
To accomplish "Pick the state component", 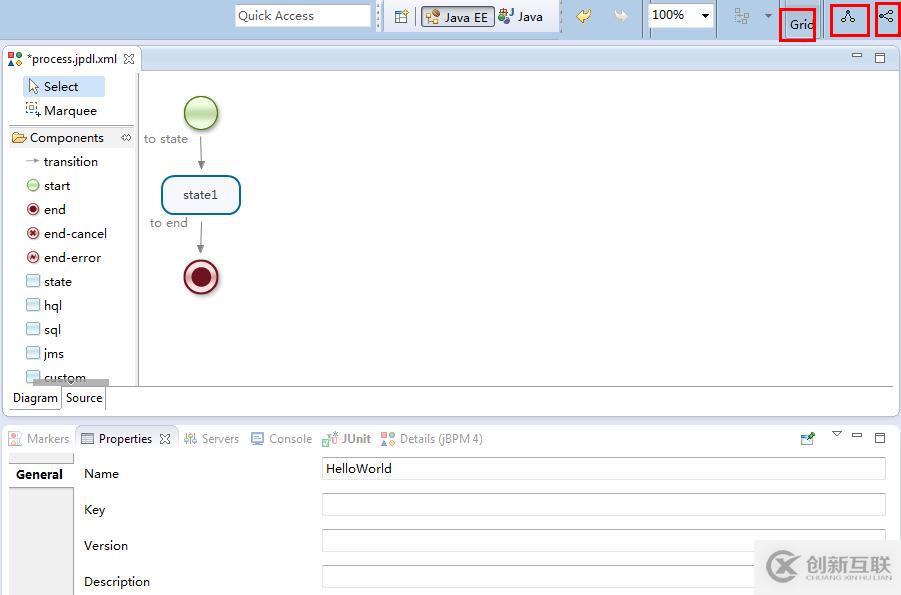I will [x=49, y=282].
